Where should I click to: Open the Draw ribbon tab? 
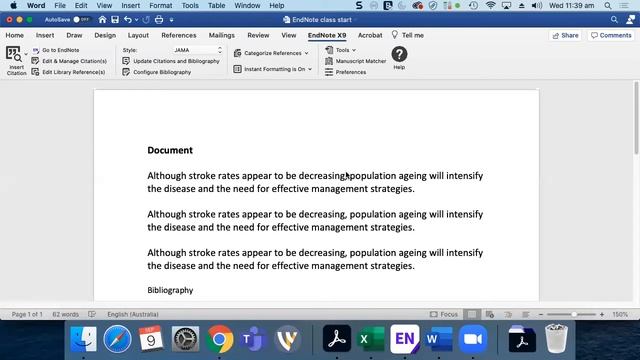74,36
